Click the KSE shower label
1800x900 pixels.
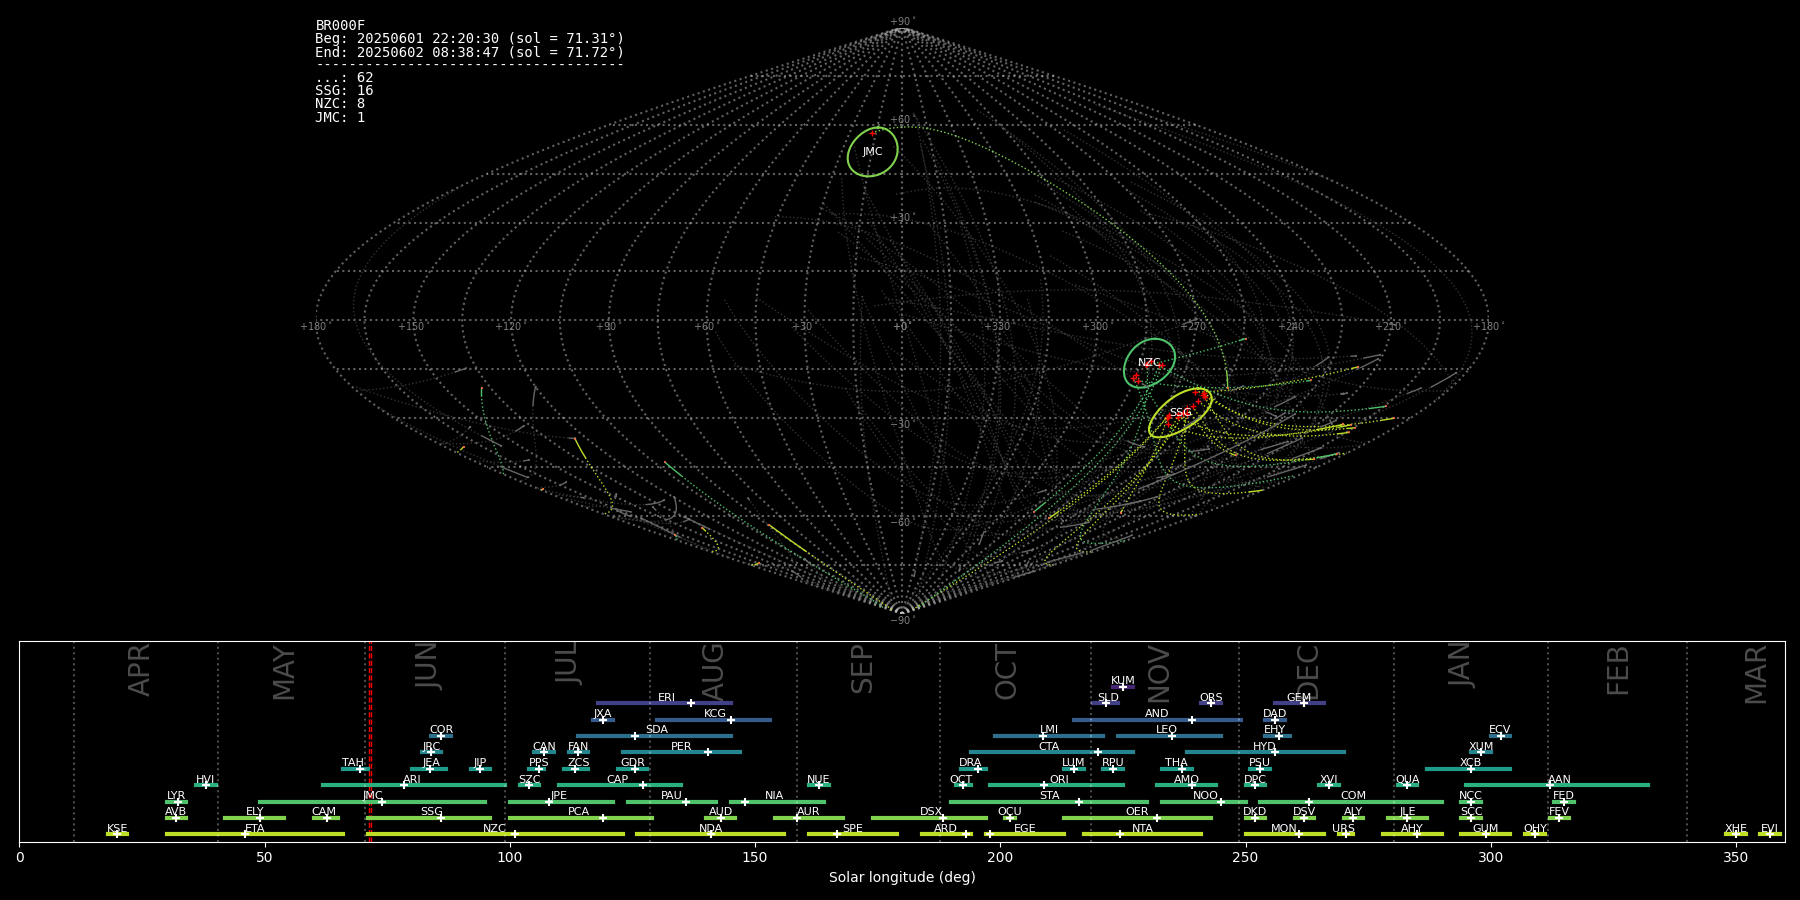pyautogui.click(x=117, y=829)
